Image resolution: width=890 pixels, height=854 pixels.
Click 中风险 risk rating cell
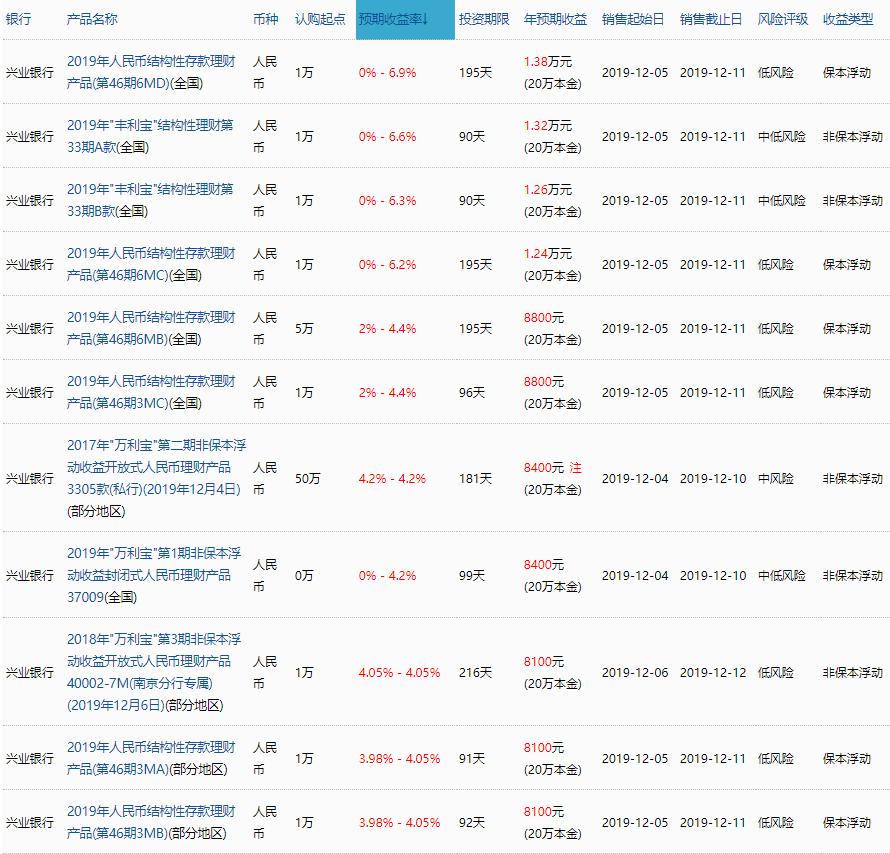coord(775,479)
